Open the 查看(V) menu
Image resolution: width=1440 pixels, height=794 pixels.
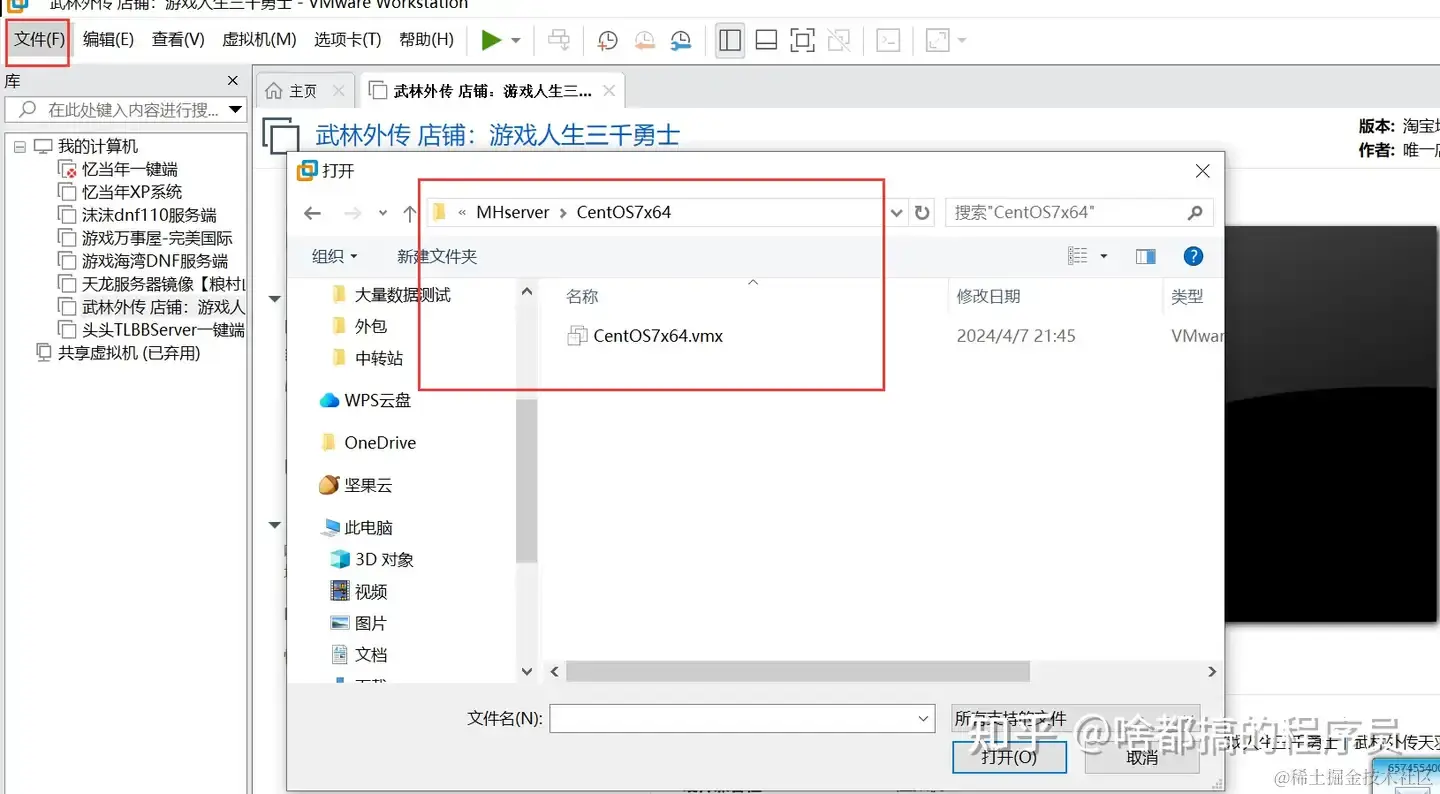(x=178, y=40)
